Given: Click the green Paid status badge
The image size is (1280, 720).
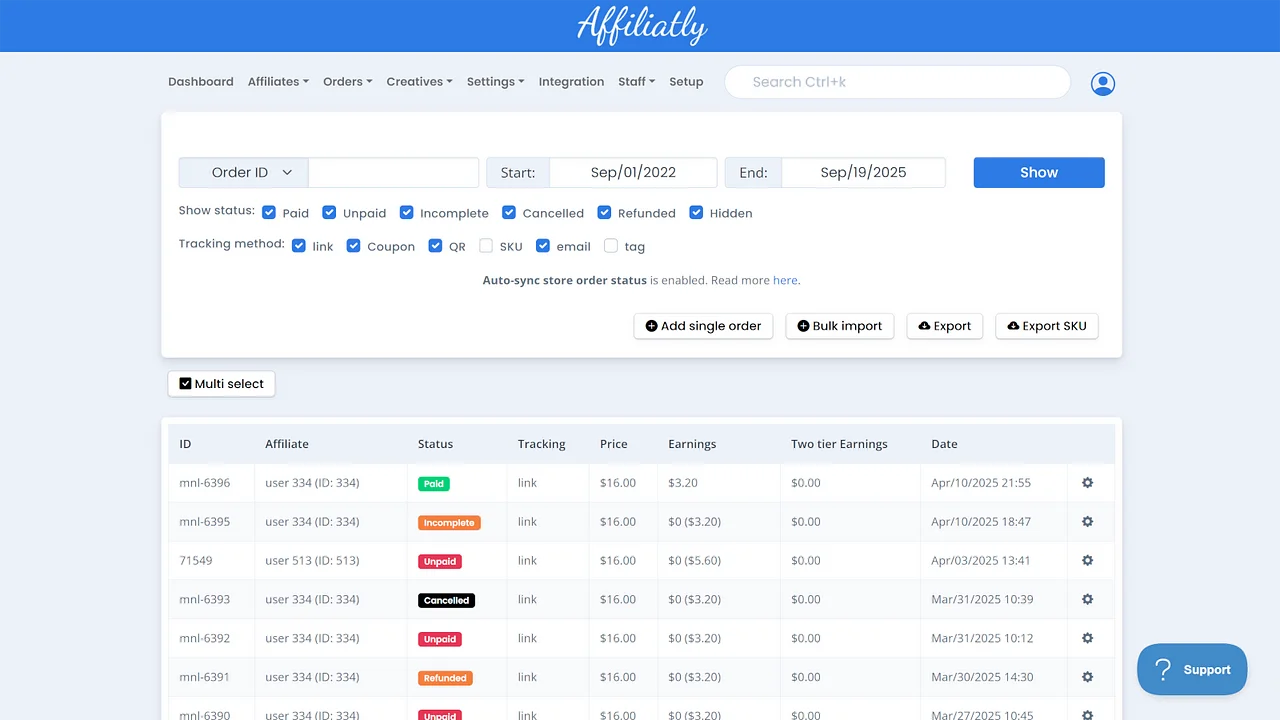Looking at the screenshot, I should click(433, 483).
